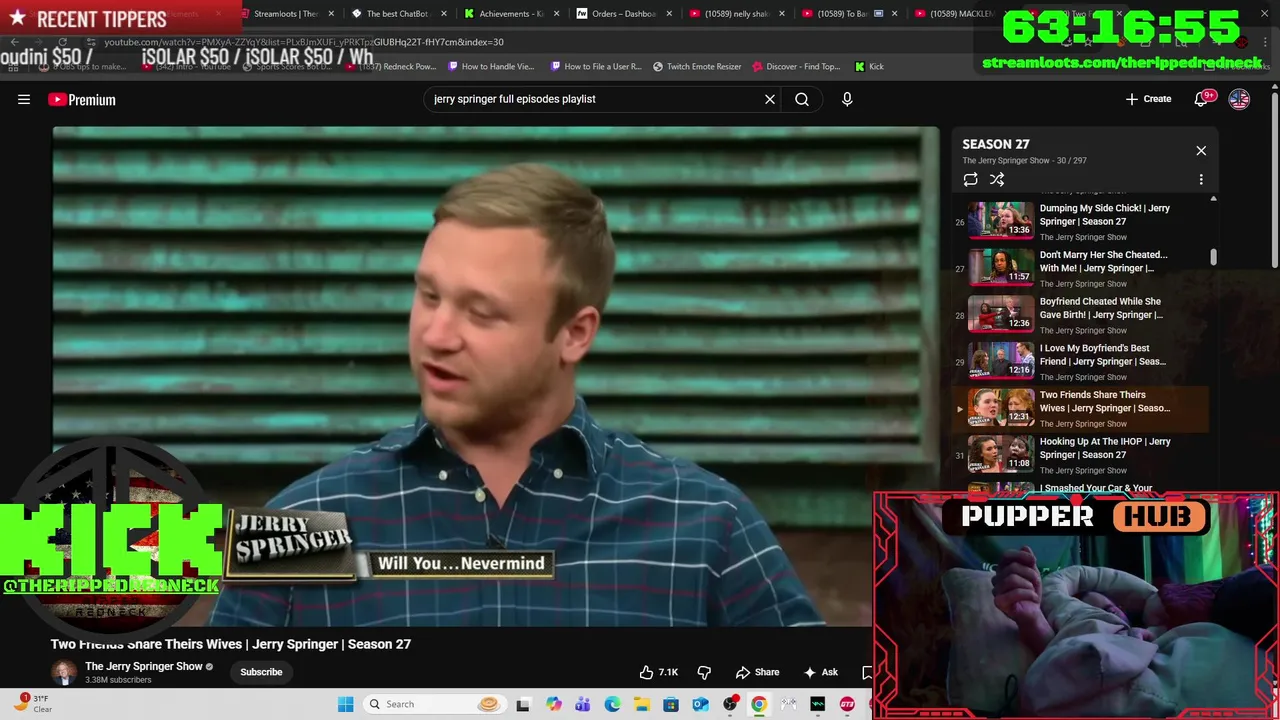This screenshot has height=720, width=1280.
Task: Open the Windows Start menu
Action: point(345,704)
